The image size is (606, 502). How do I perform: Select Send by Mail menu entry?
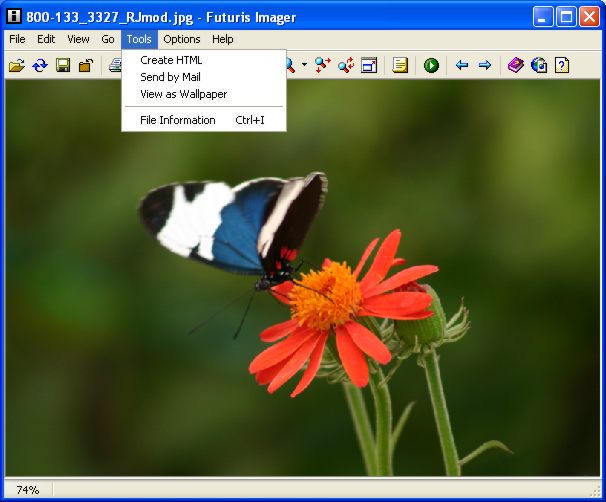coord(204,77)
